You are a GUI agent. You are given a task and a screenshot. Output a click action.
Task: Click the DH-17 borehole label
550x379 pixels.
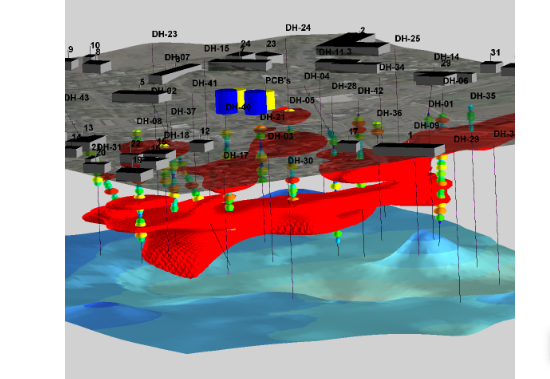(236, 155)
